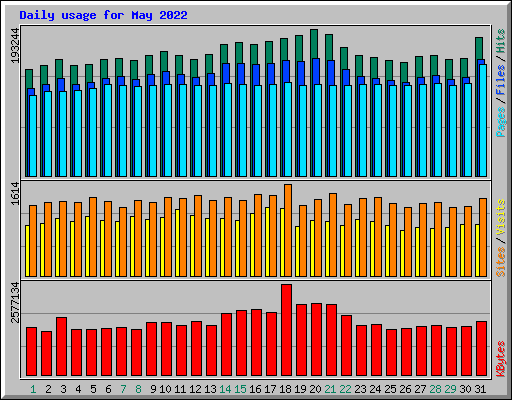
Task: Click the yellow Sites bar for day 11
Action: (177, 243)
